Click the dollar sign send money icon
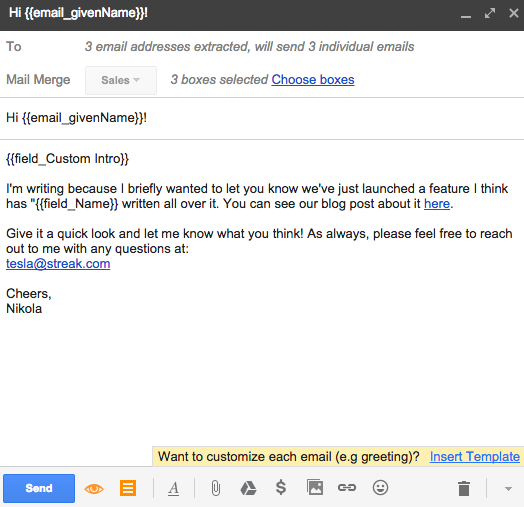The height and width of the screenshot is (507, 524). (x=281, y=487)
